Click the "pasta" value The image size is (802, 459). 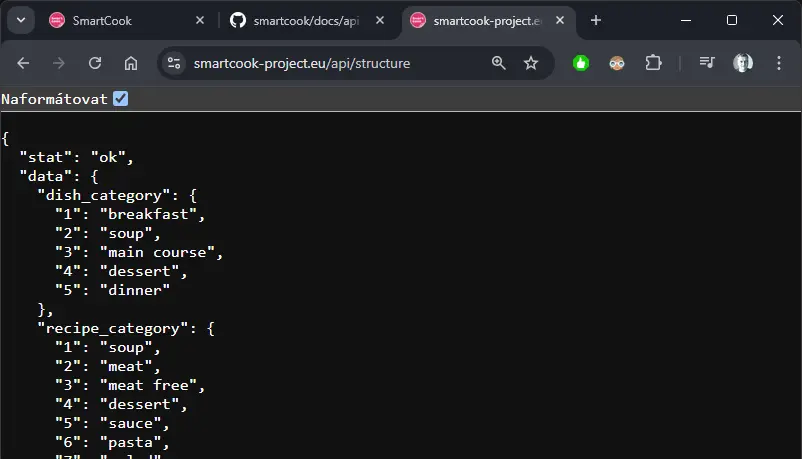click(130, 442)
